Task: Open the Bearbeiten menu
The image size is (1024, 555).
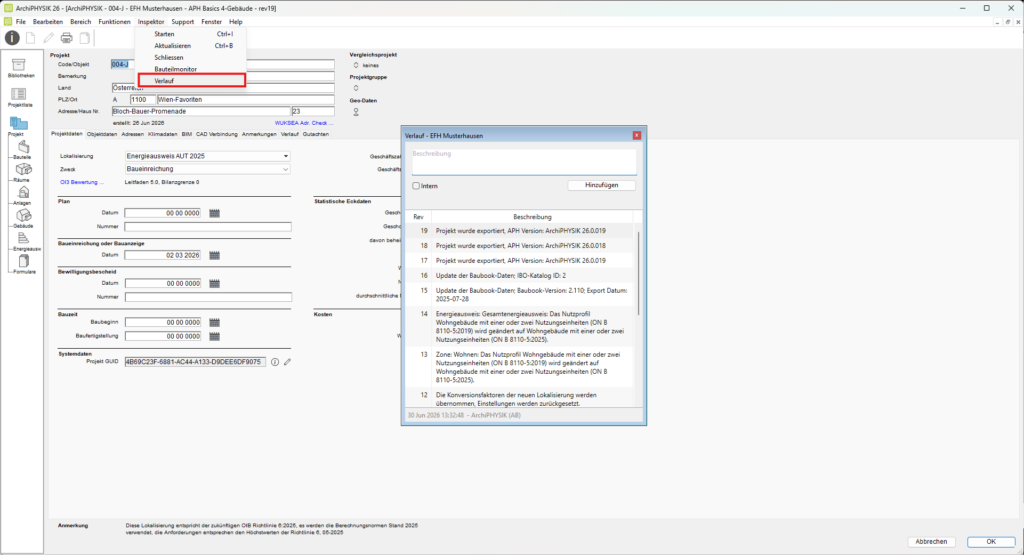Action: pos(48,22)
